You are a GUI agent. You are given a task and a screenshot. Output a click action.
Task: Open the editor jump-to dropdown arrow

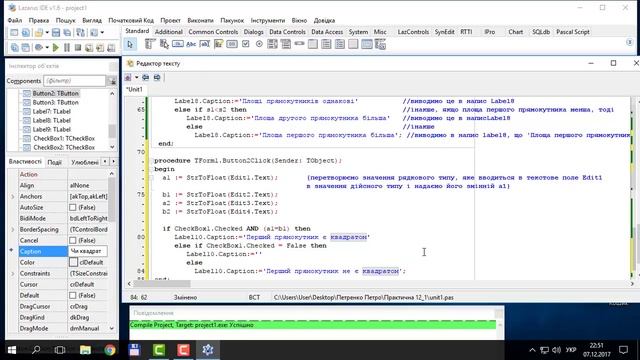[136, 78]
